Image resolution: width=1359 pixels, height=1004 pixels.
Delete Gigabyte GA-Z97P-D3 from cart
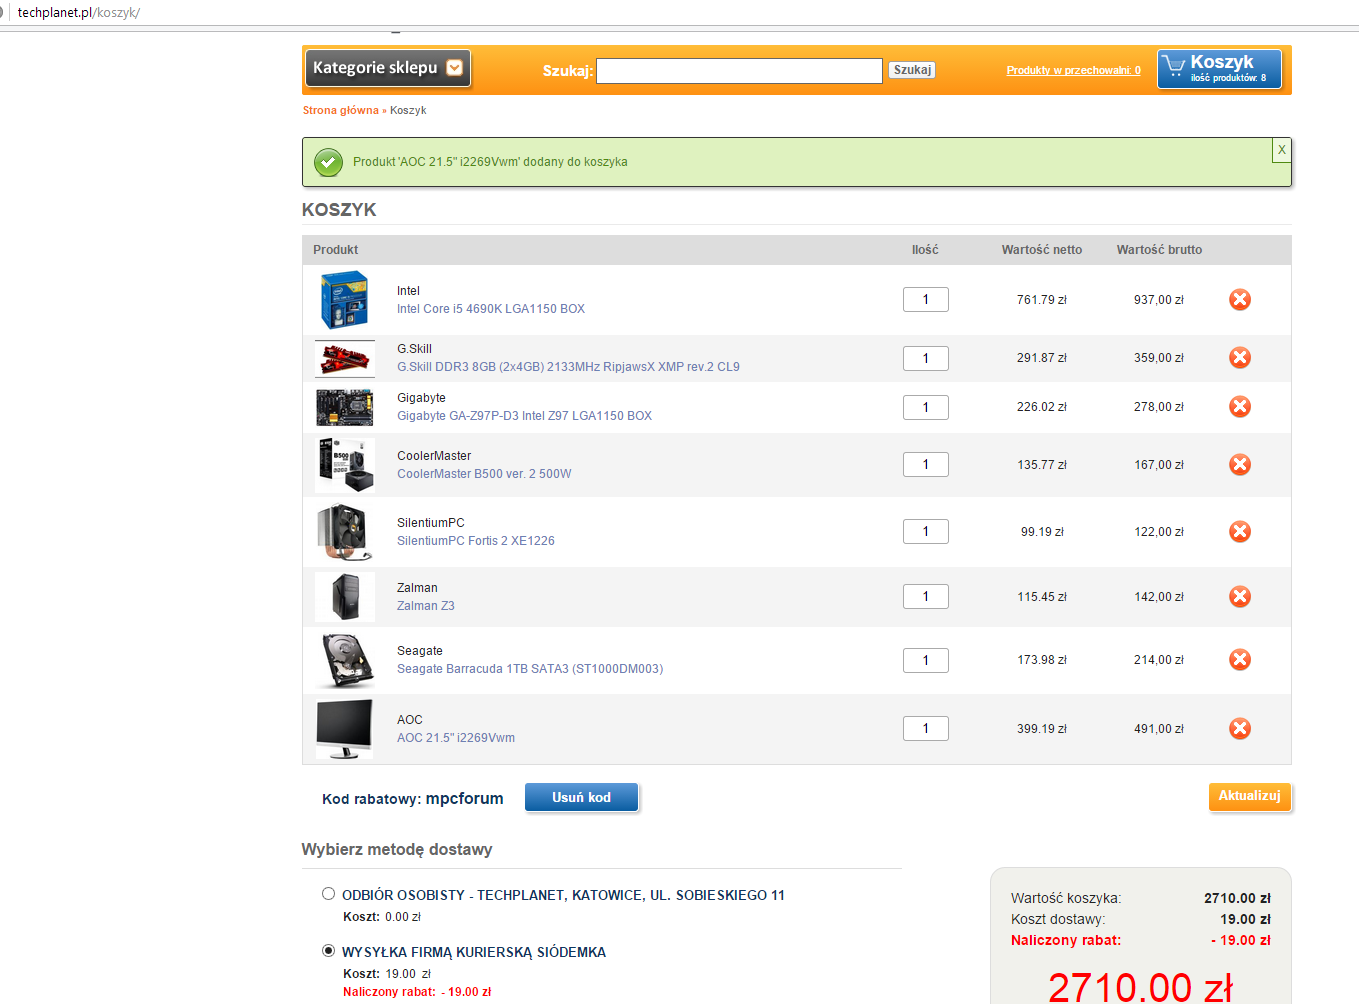pyautogui.click(x=1240, y=407)
